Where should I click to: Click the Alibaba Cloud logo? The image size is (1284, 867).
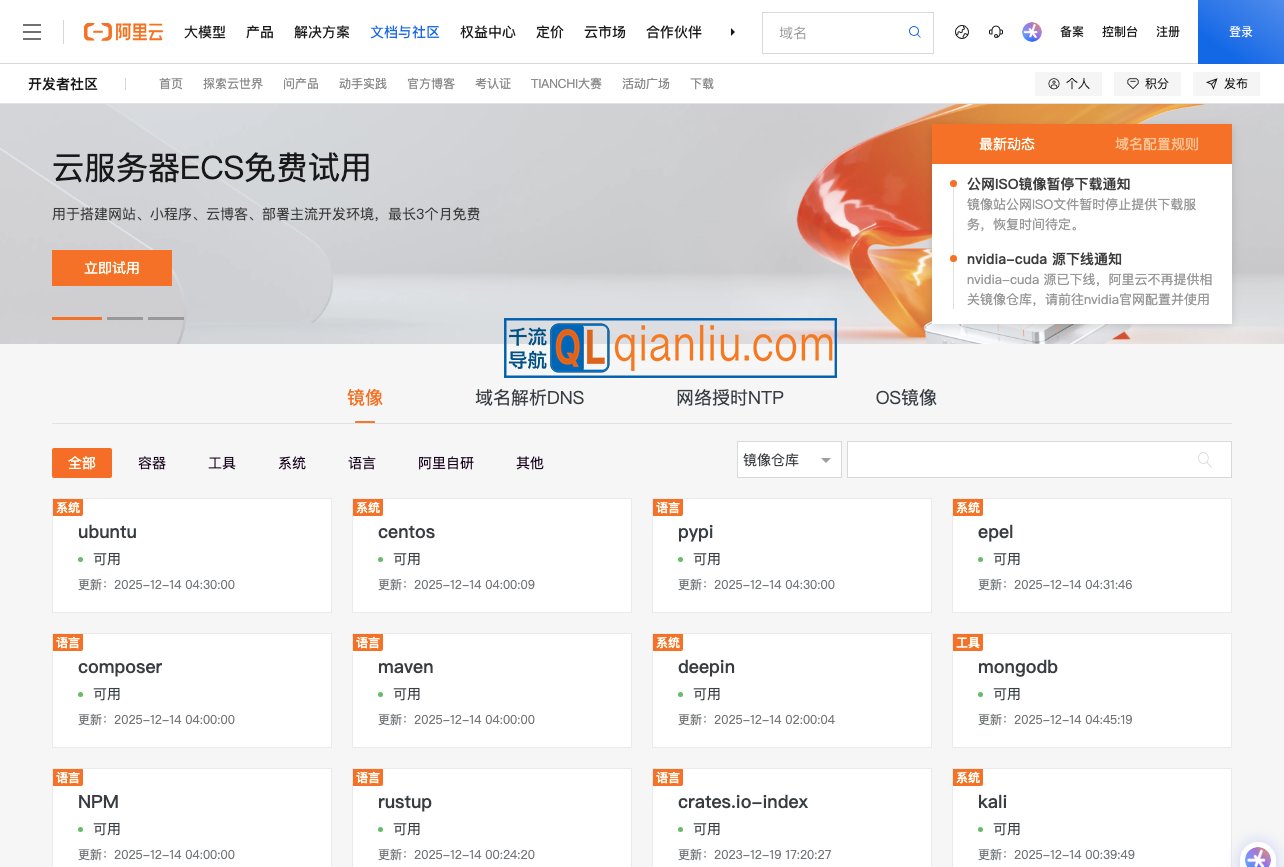coord(122,31)
